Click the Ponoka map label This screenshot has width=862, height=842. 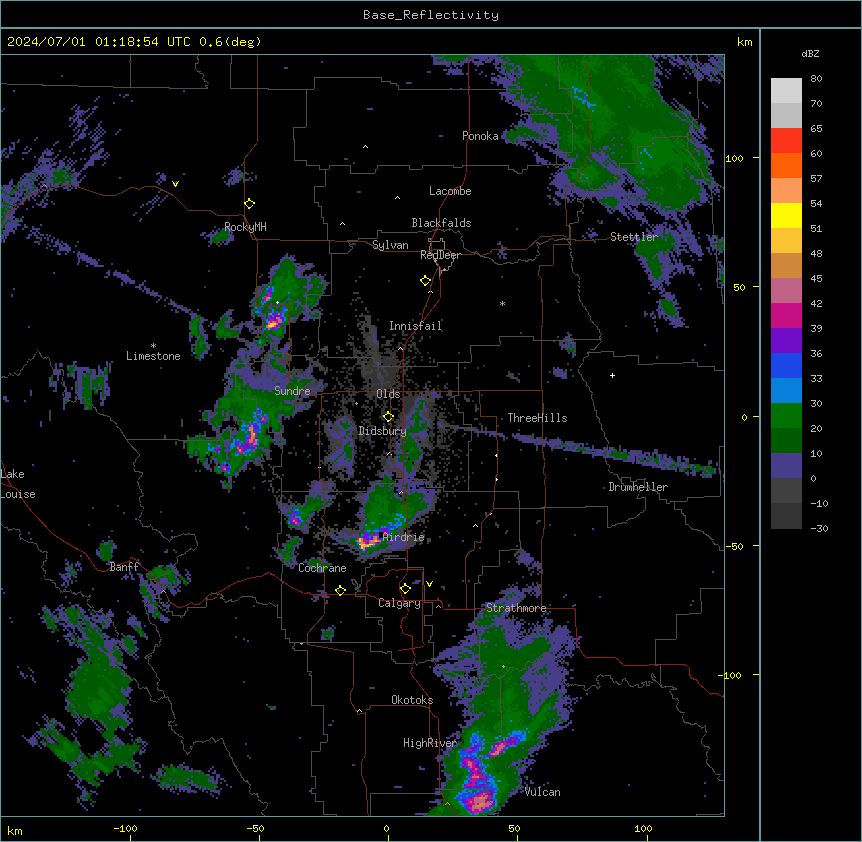480,136
